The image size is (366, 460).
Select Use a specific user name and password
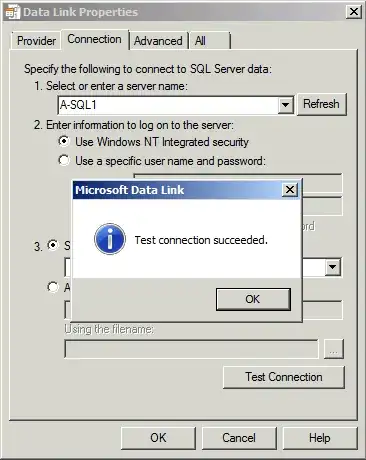click(64, 160)
